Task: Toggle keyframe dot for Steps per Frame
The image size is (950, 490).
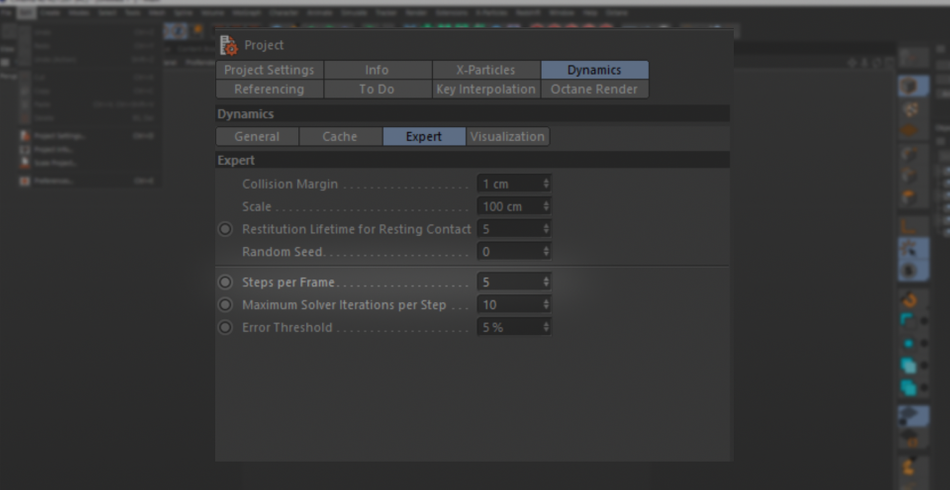Action: (225, 282)
